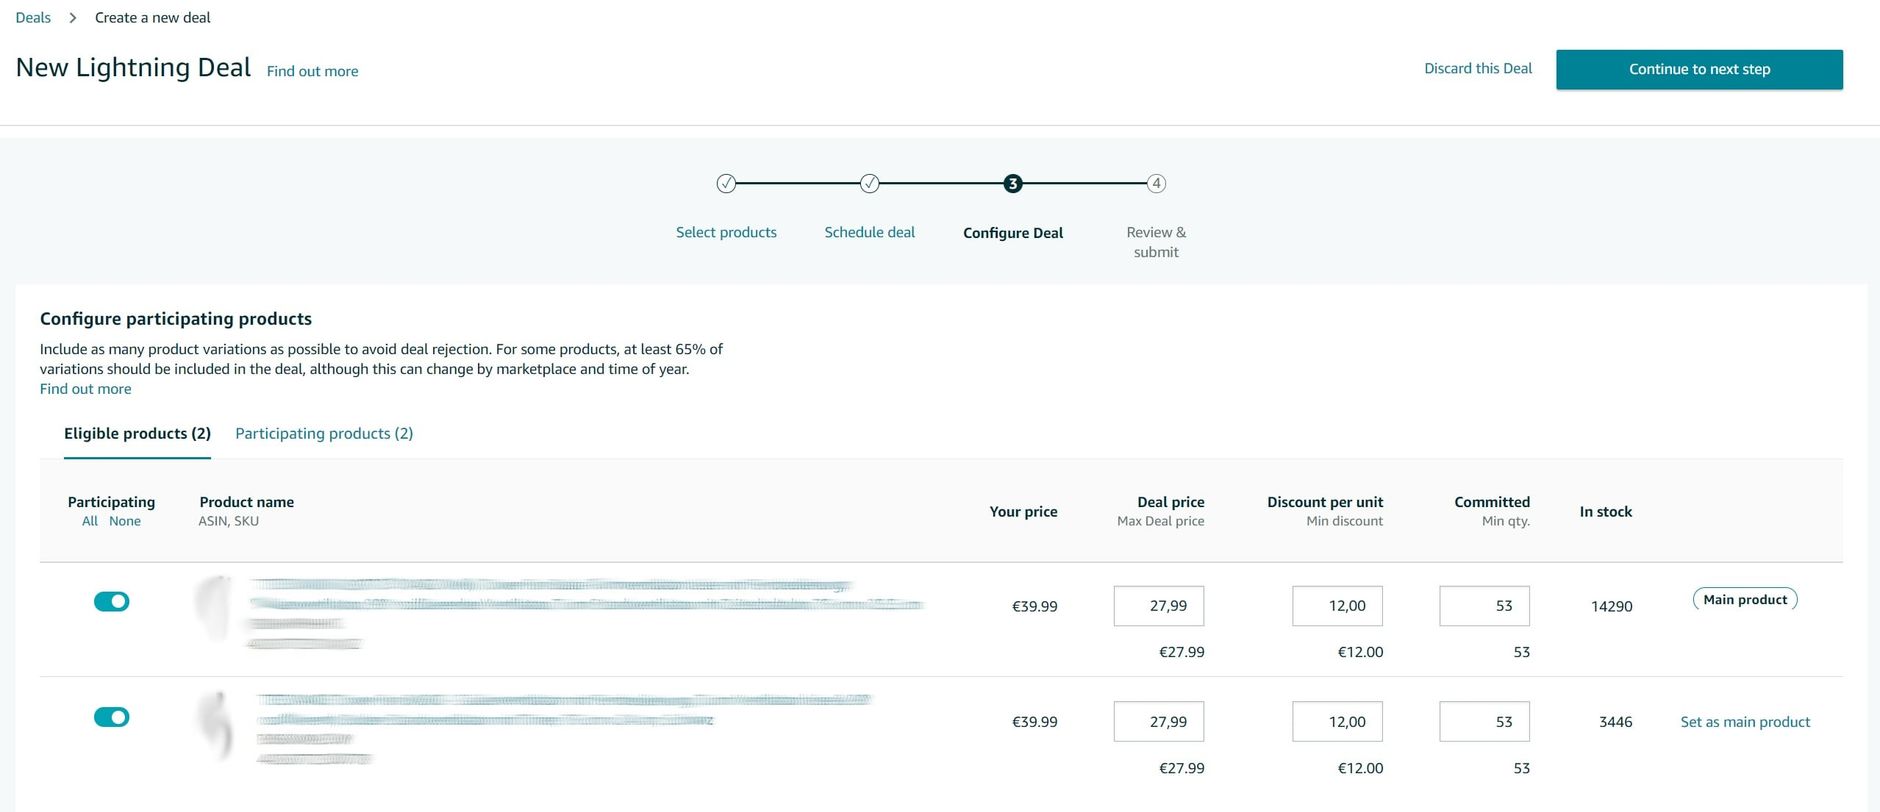Click the first row Deal price field

coord(1158,606)
